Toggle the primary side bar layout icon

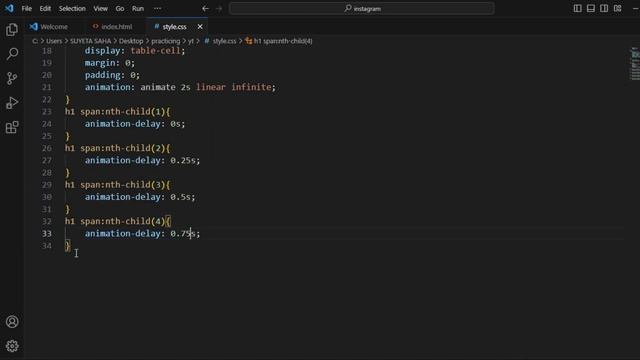578,8
